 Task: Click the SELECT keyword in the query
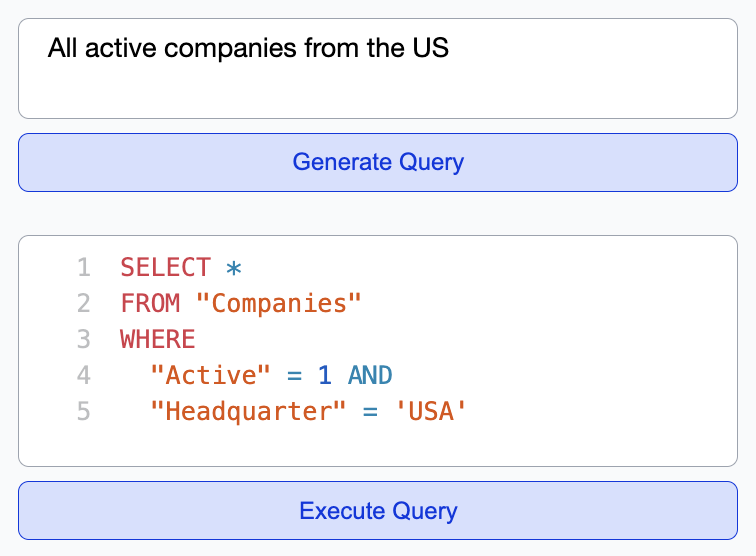165,267
